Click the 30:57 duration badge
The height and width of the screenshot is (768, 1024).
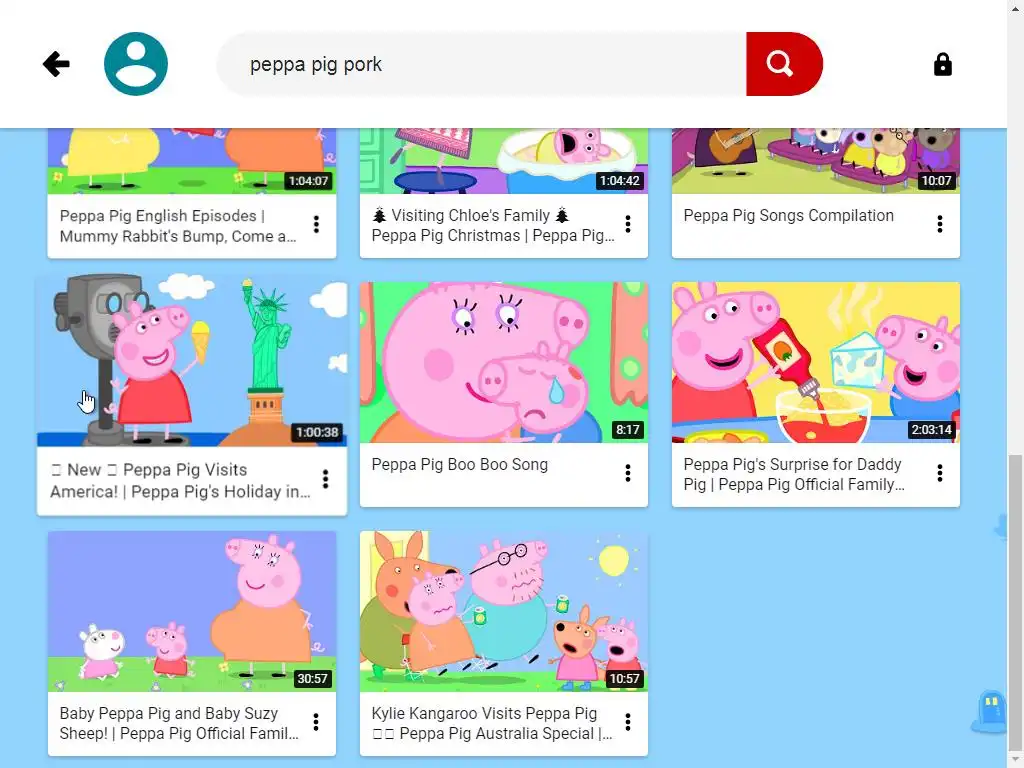coord(312,678)
